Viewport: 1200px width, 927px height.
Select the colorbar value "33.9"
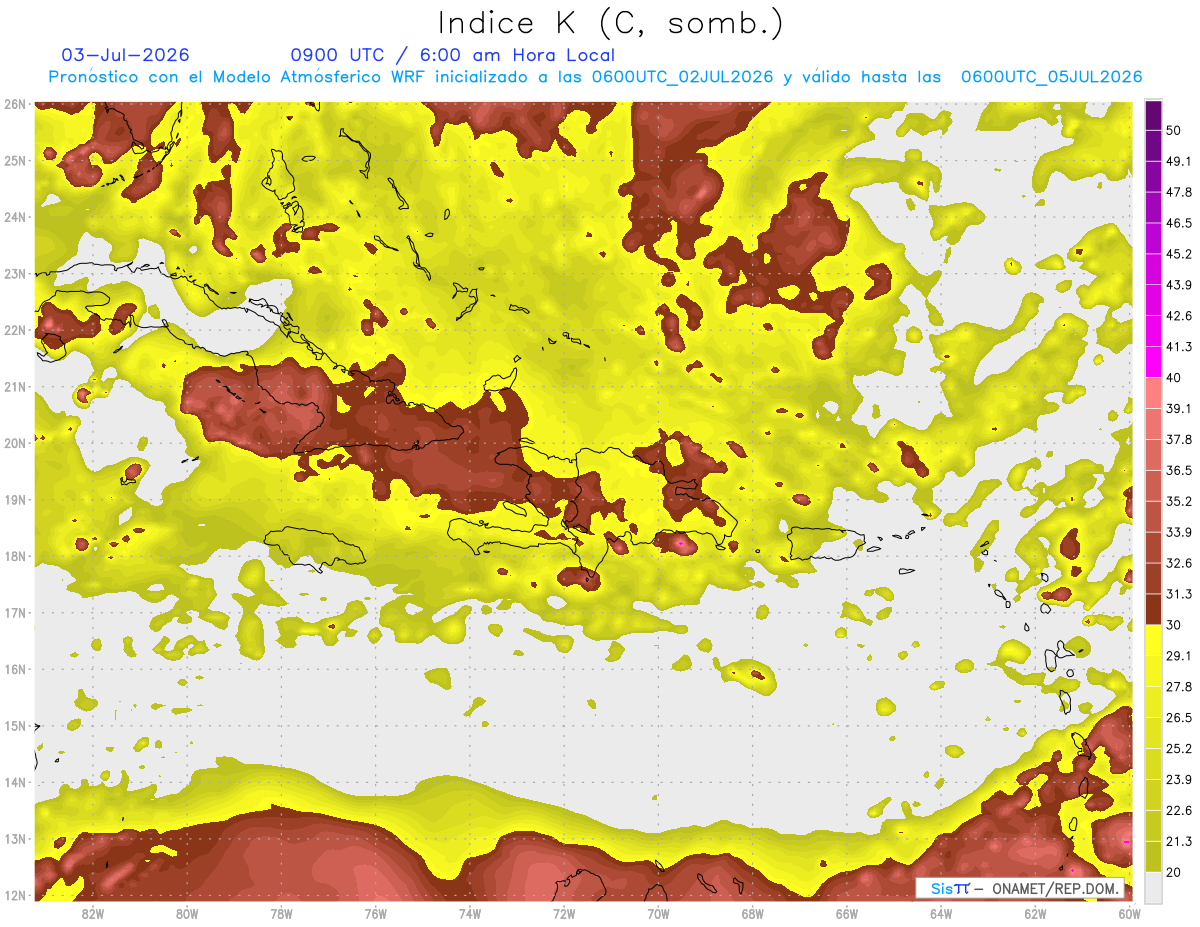(x=1177, y=532)
